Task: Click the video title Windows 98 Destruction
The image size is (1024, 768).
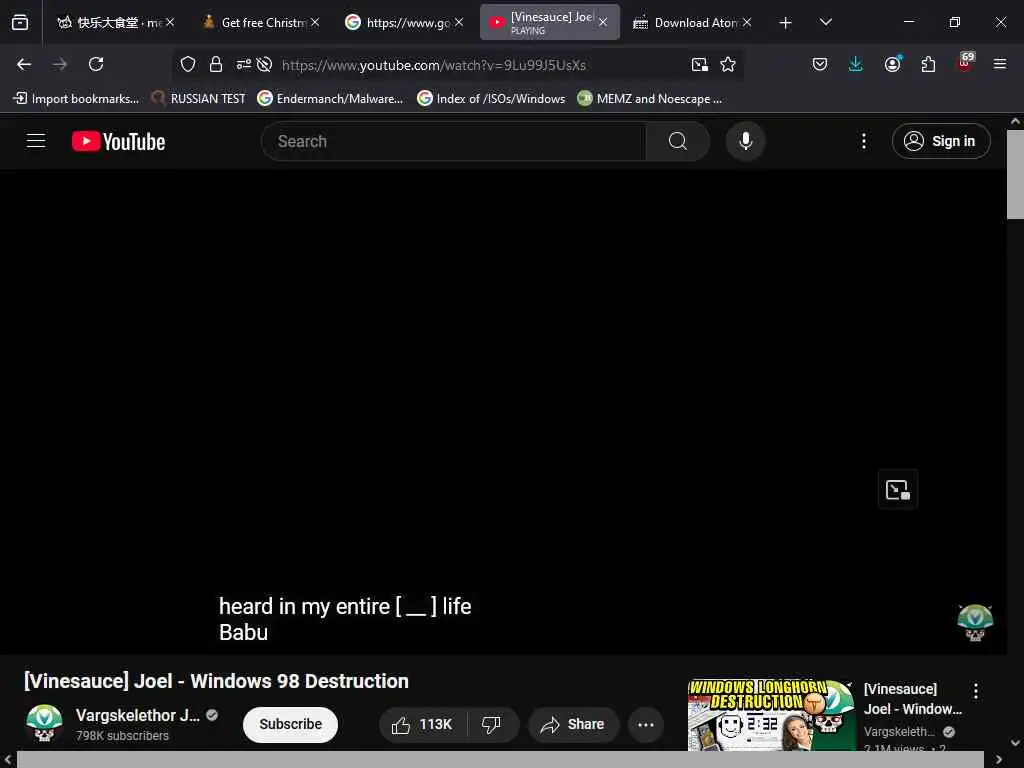Action: coord(216,680)
